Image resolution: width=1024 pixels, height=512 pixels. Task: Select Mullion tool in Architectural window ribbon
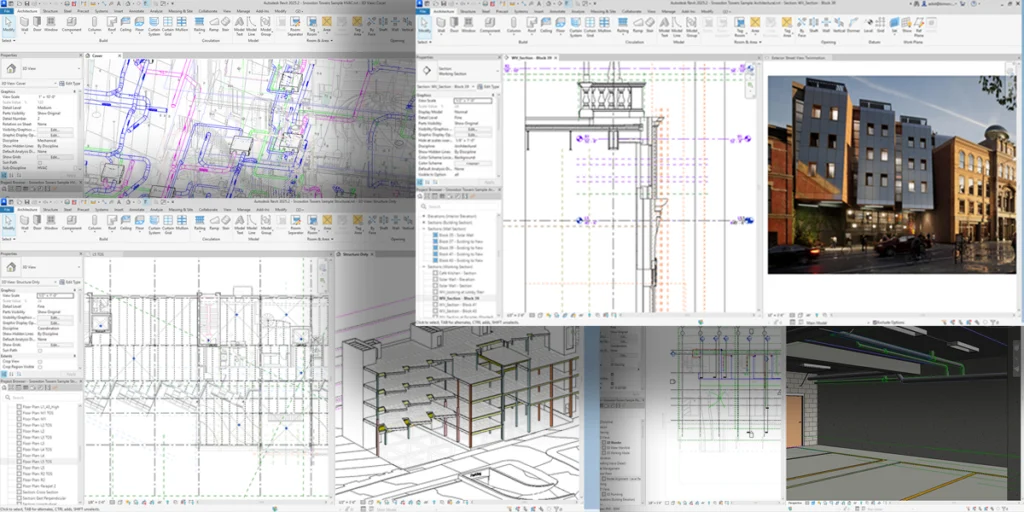point(605,25)
